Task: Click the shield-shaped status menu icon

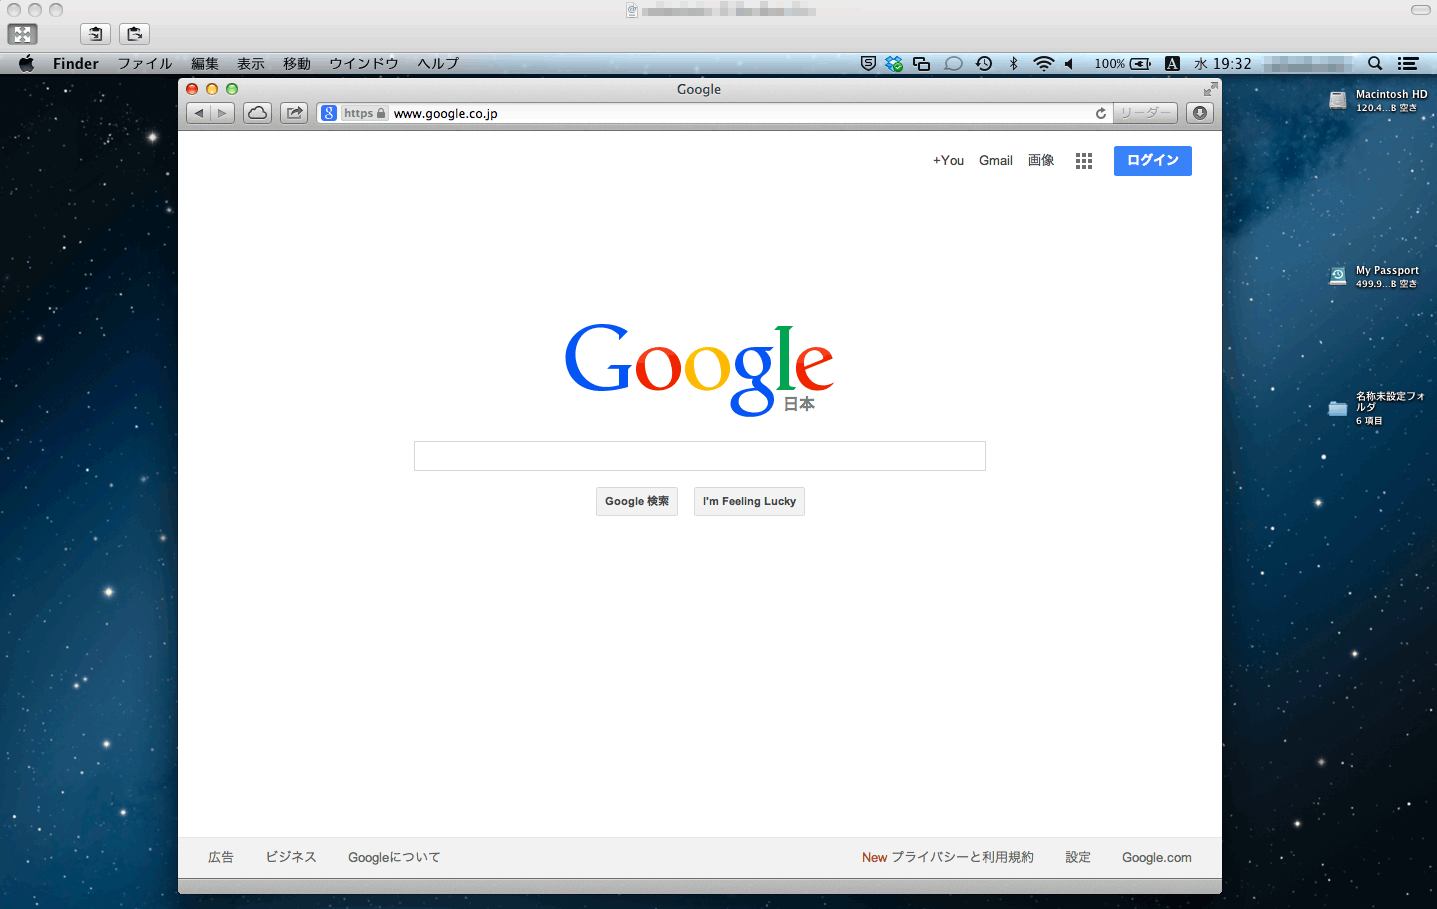Action: (x=868, y=63)
